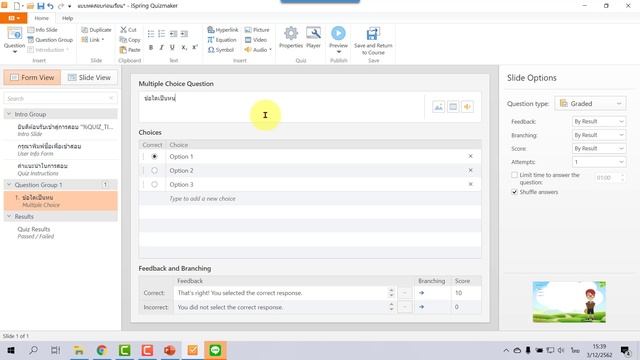Open the Link dropdown
Screen dimensions: 640x360
(93, 40)
